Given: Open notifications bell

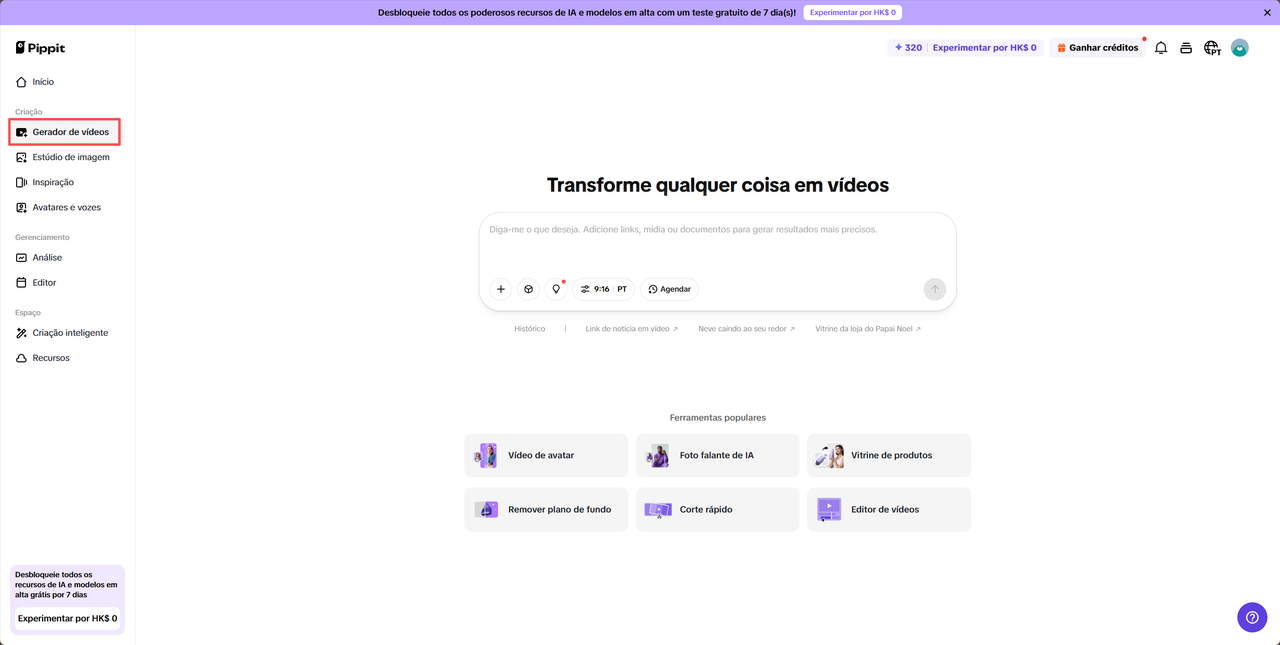Looking at the screenshot, I should point(1160,47).
